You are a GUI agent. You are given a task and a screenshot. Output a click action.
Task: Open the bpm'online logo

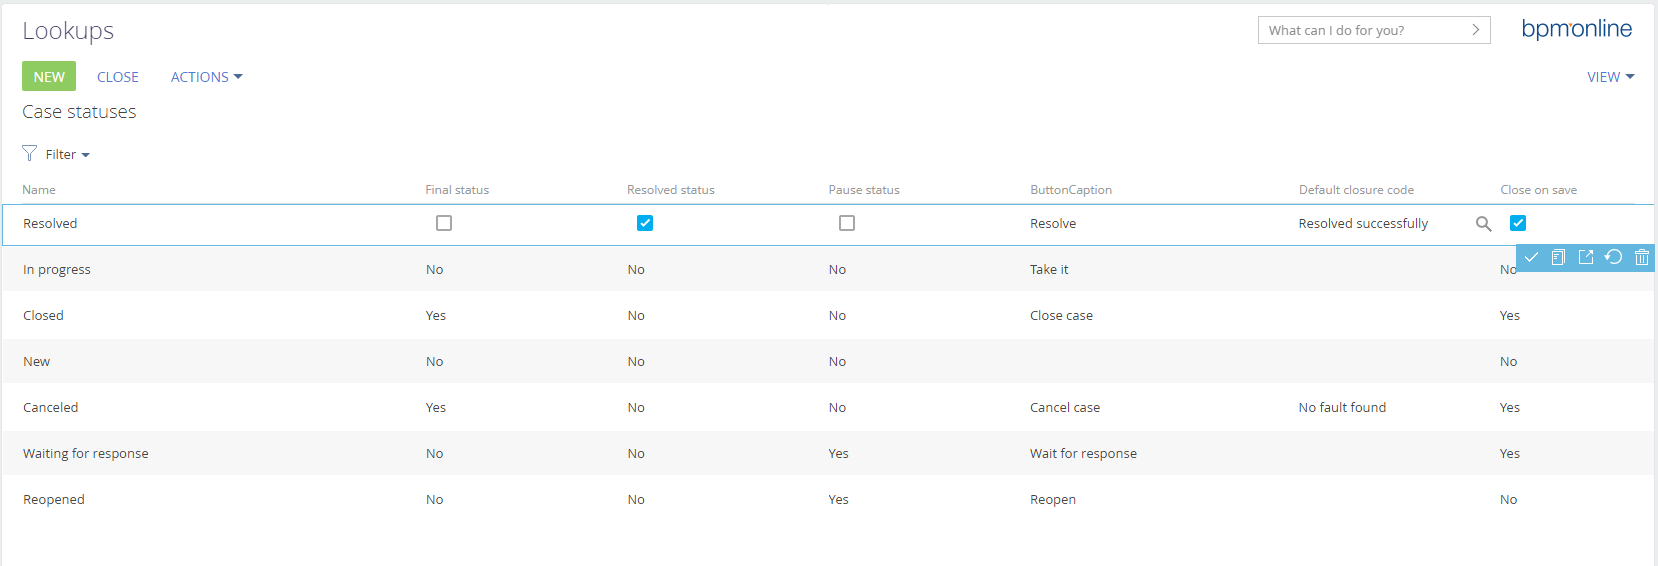pyautogui.click(x=1576, y=29)
